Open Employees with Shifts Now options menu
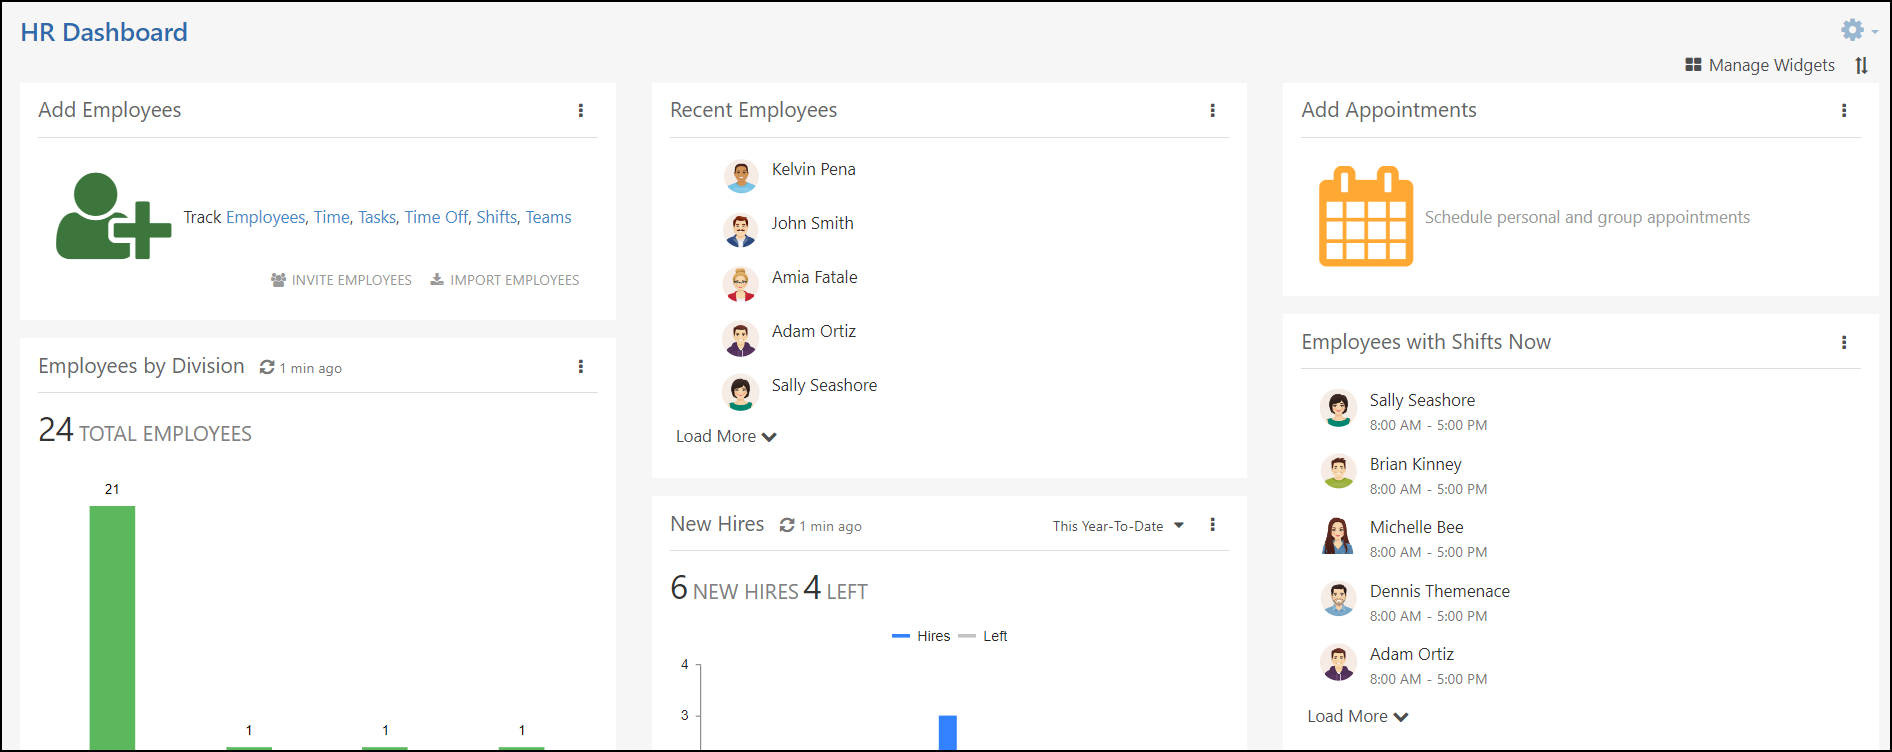The image size is (1892, 752). tap(1844, 342)
